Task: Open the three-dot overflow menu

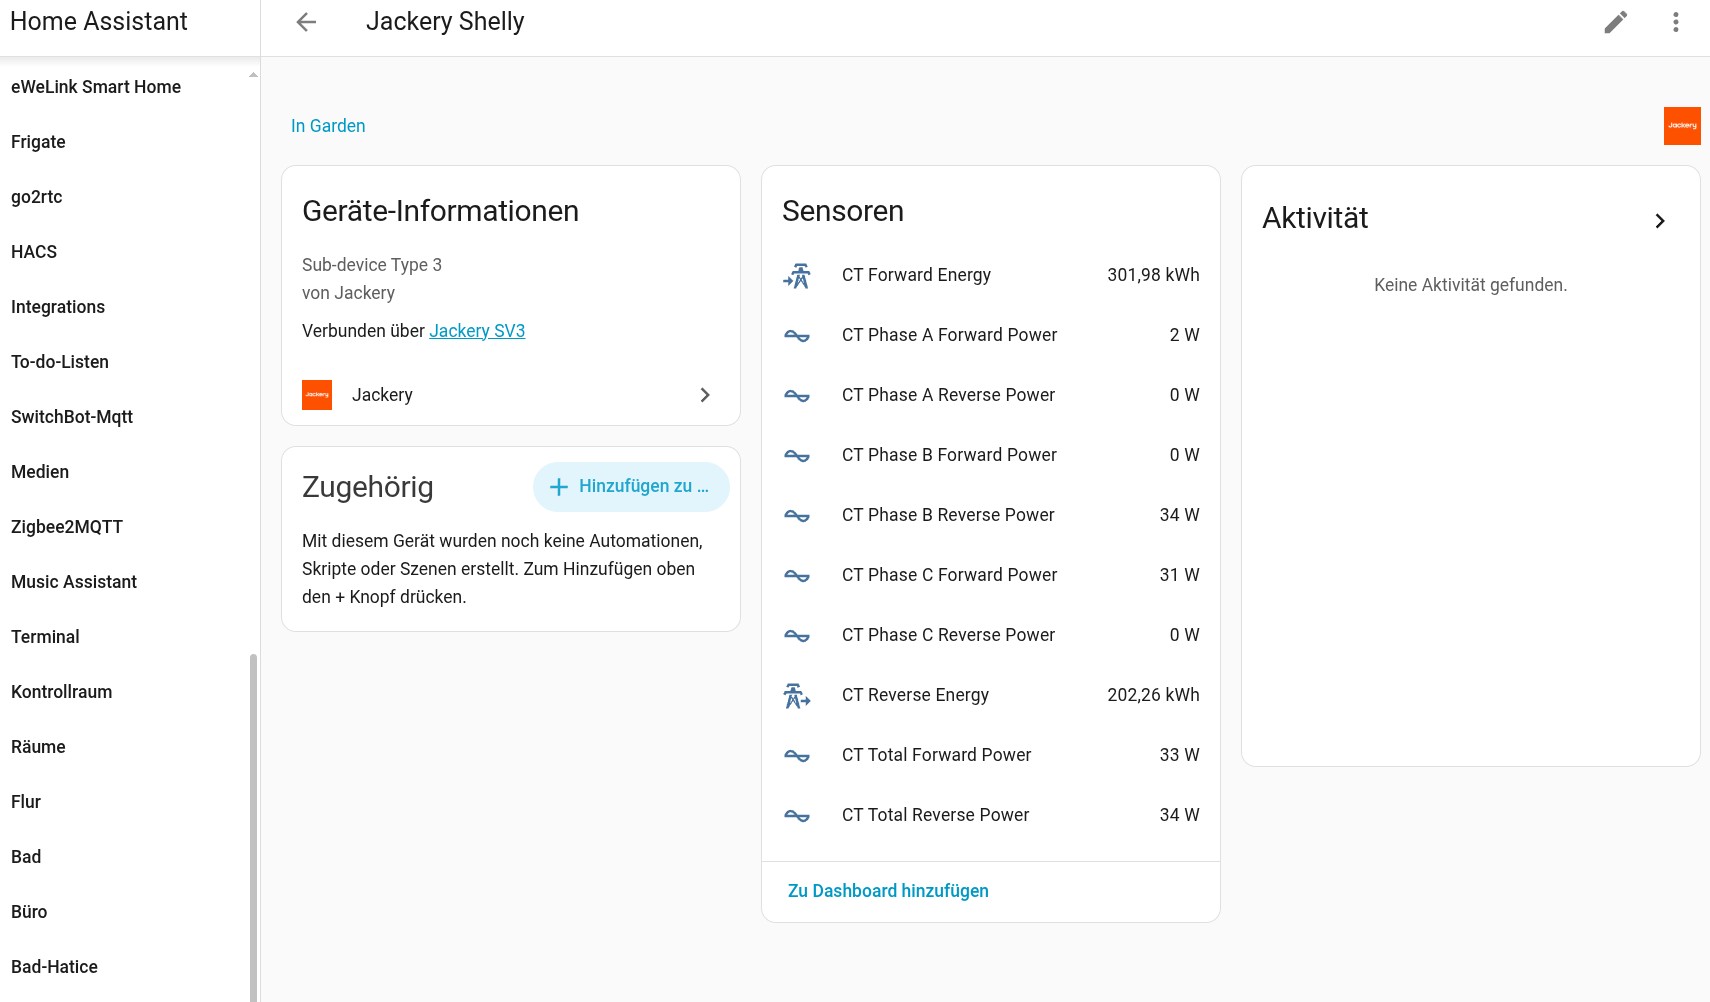Action: pos(1676,22)
